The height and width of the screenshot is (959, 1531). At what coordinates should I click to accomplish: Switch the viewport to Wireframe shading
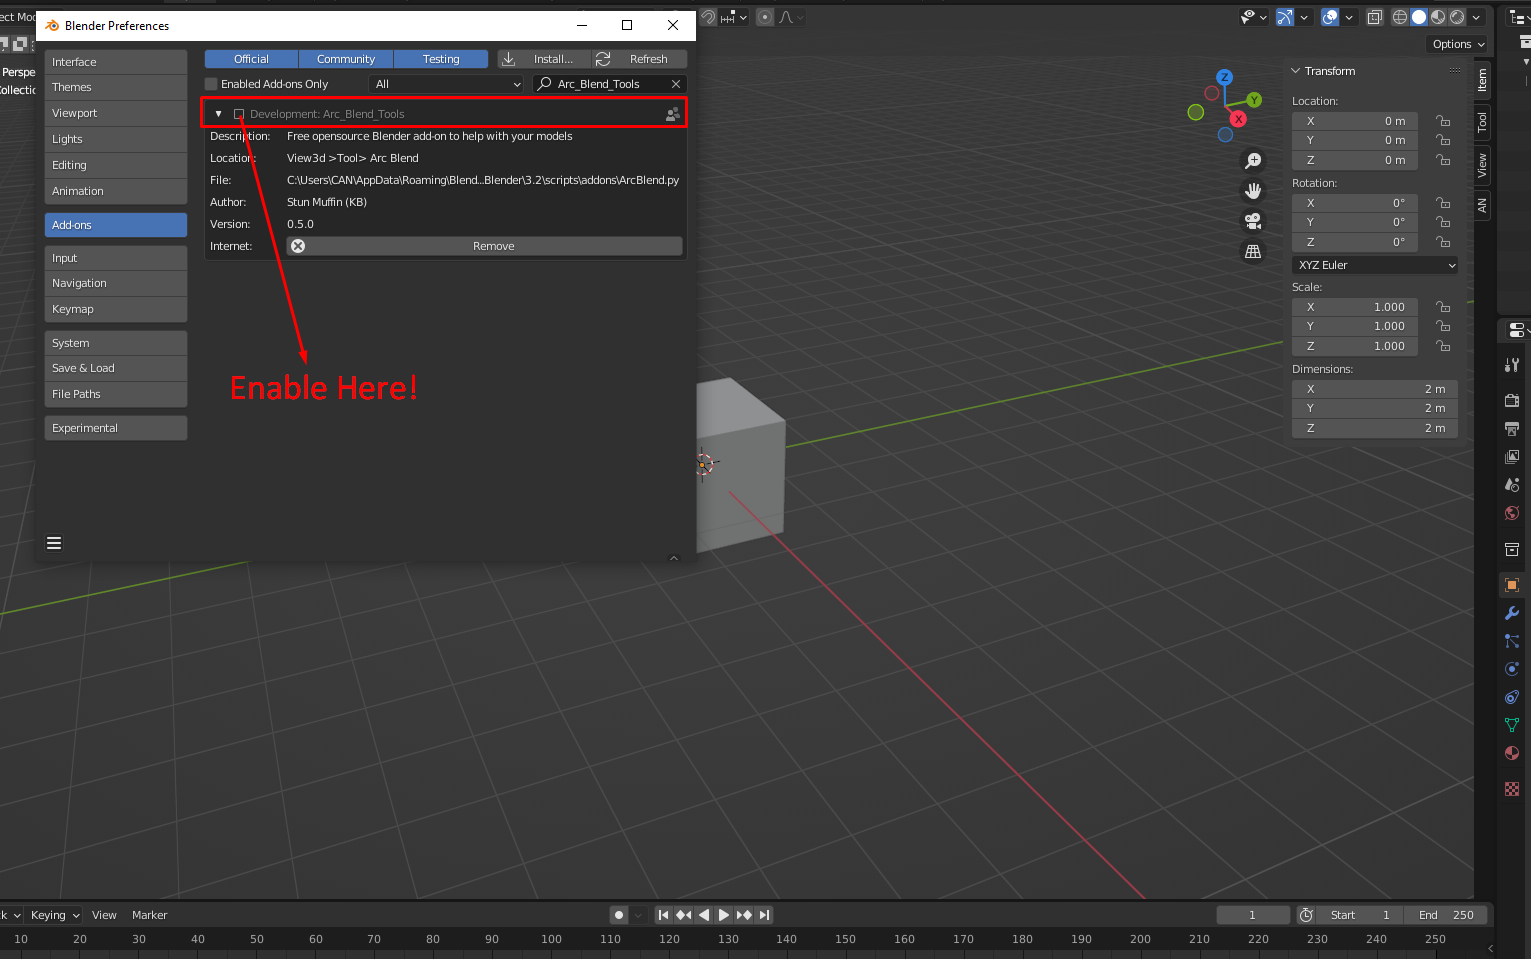tap(1399, 17)
